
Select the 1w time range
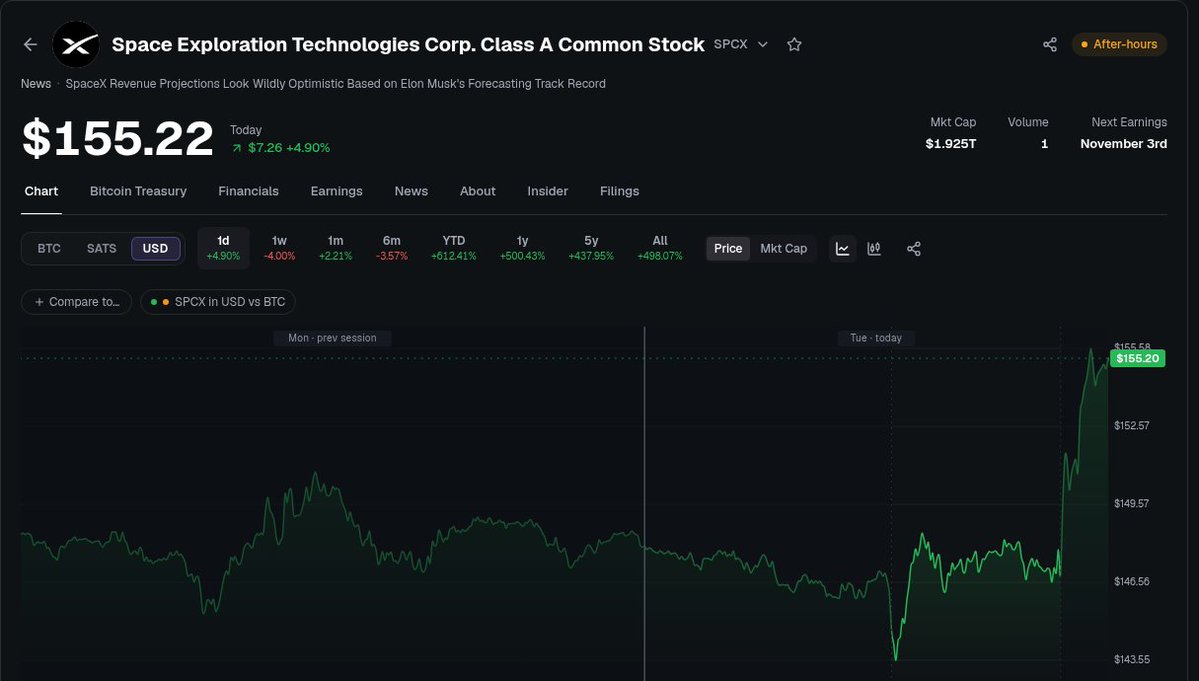pyautogui.click(x=279, y=248)
